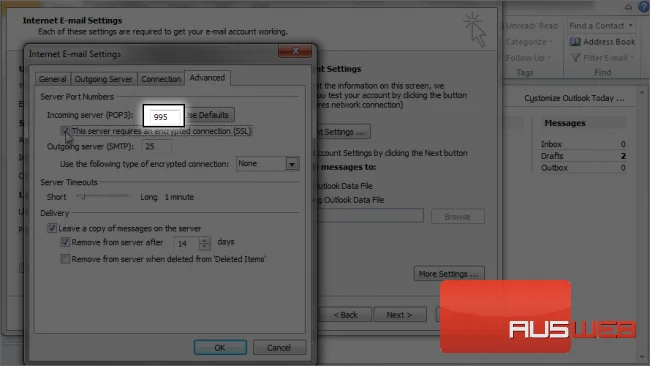The width and height of the screenshot is (650, 366).
Task: Open the Address Book in Outlook ribbon
Action: [602, 42]
